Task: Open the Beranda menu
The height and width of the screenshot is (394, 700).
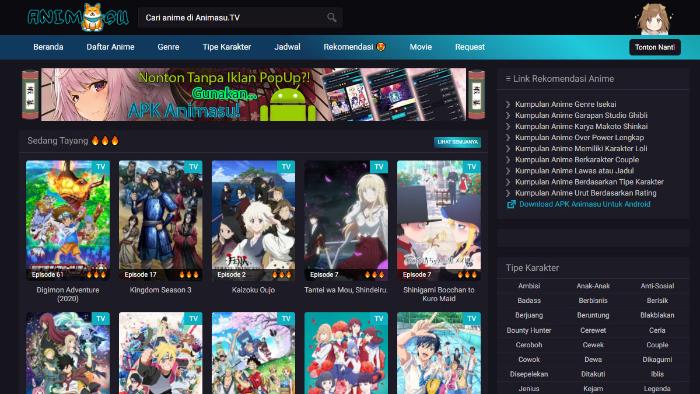Action: coord(48,47)
